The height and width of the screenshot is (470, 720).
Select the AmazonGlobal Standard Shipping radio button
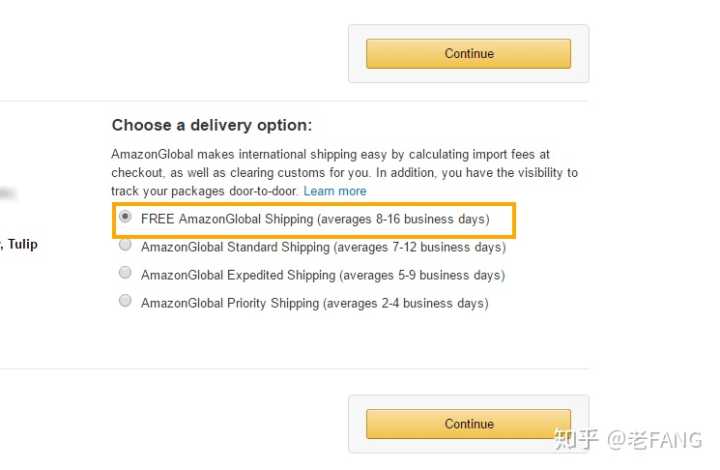pyautogui.click(x=125, y=245)
